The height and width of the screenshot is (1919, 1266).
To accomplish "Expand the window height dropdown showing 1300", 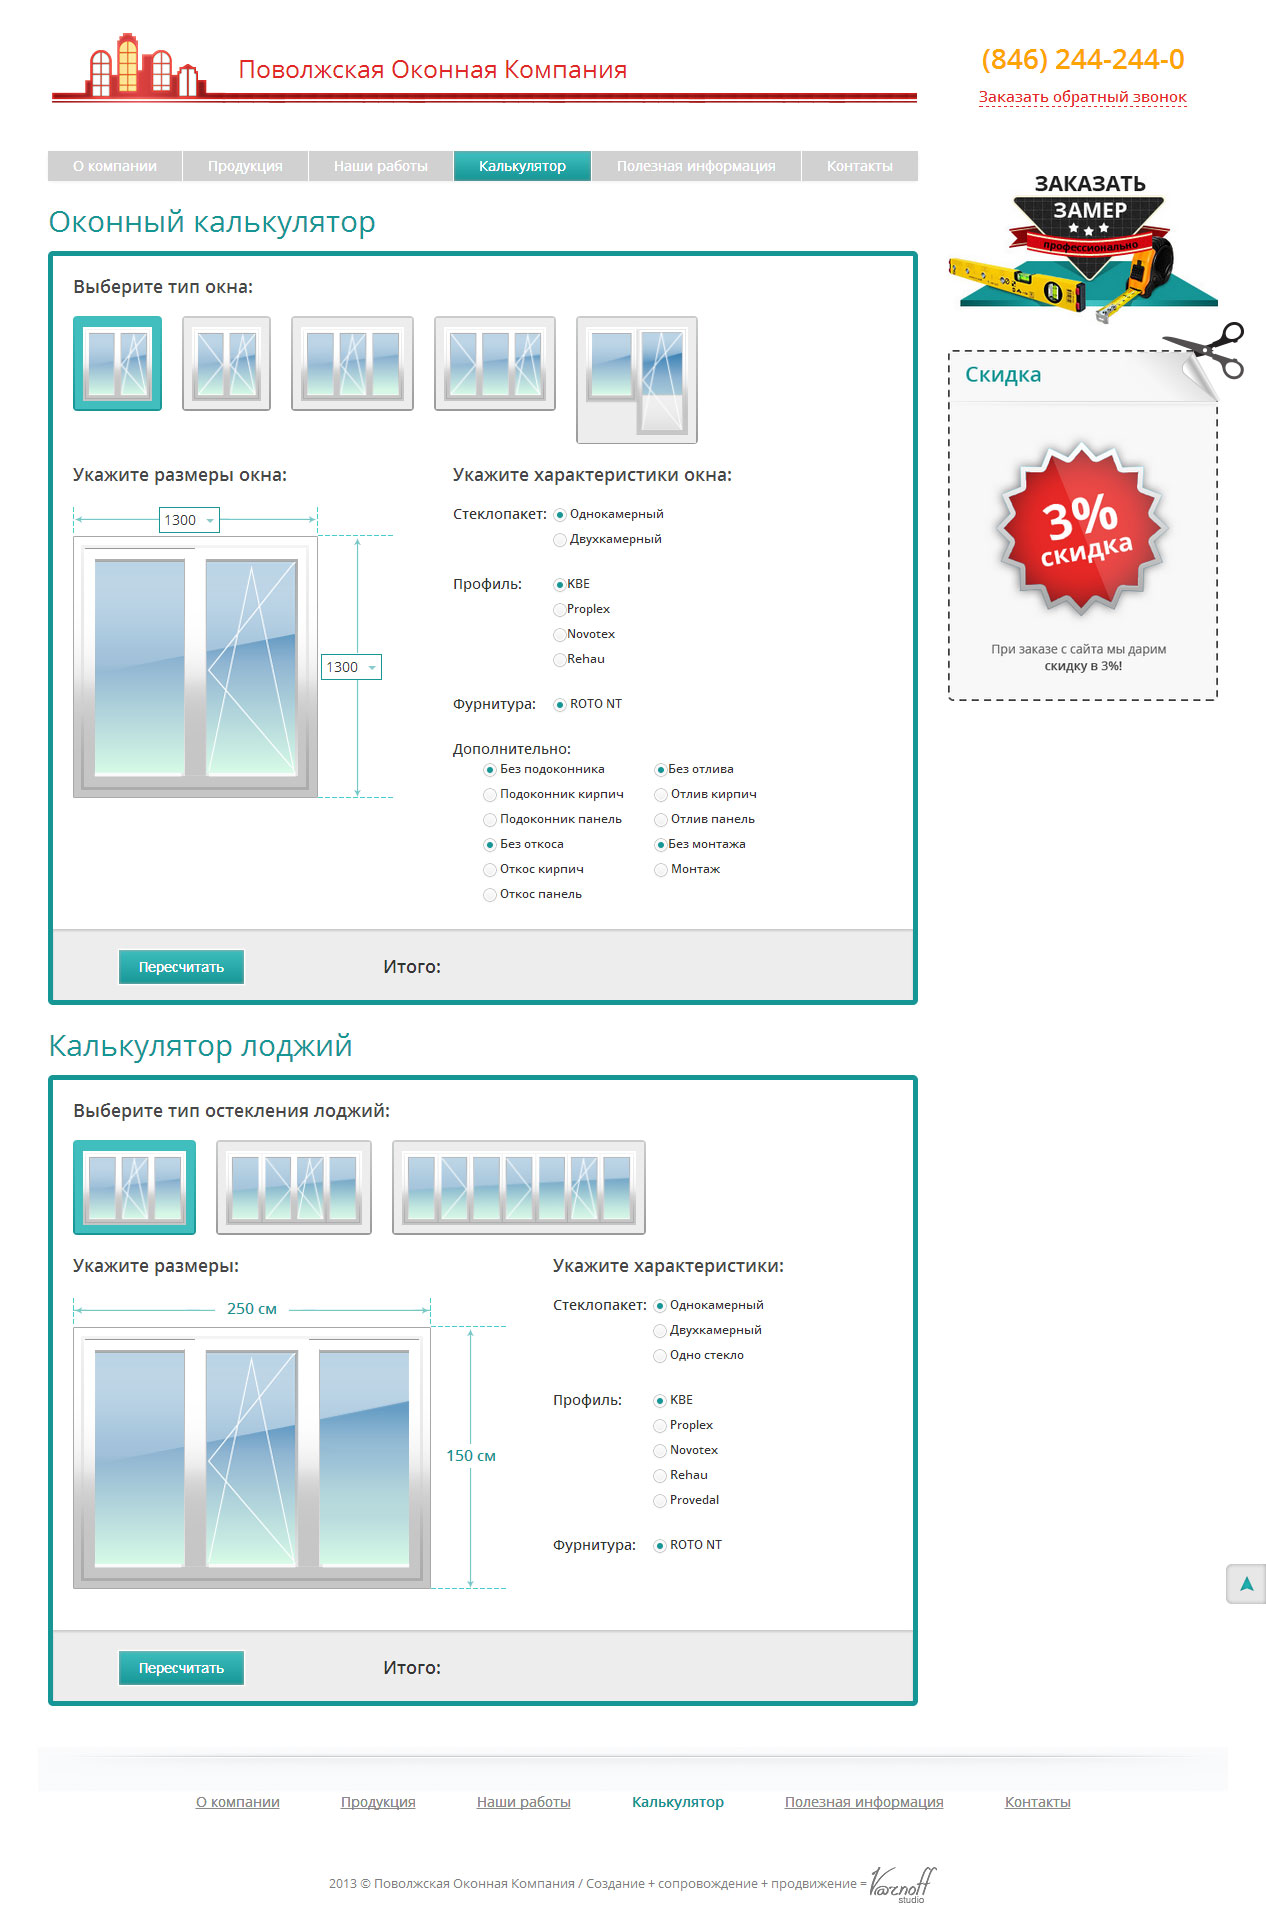I will (351, 667).
